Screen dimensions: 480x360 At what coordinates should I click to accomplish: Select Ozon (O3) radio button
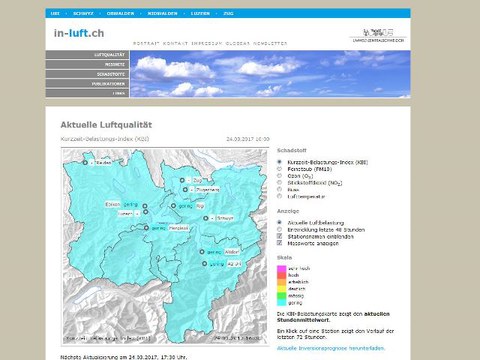coord(280,176)
